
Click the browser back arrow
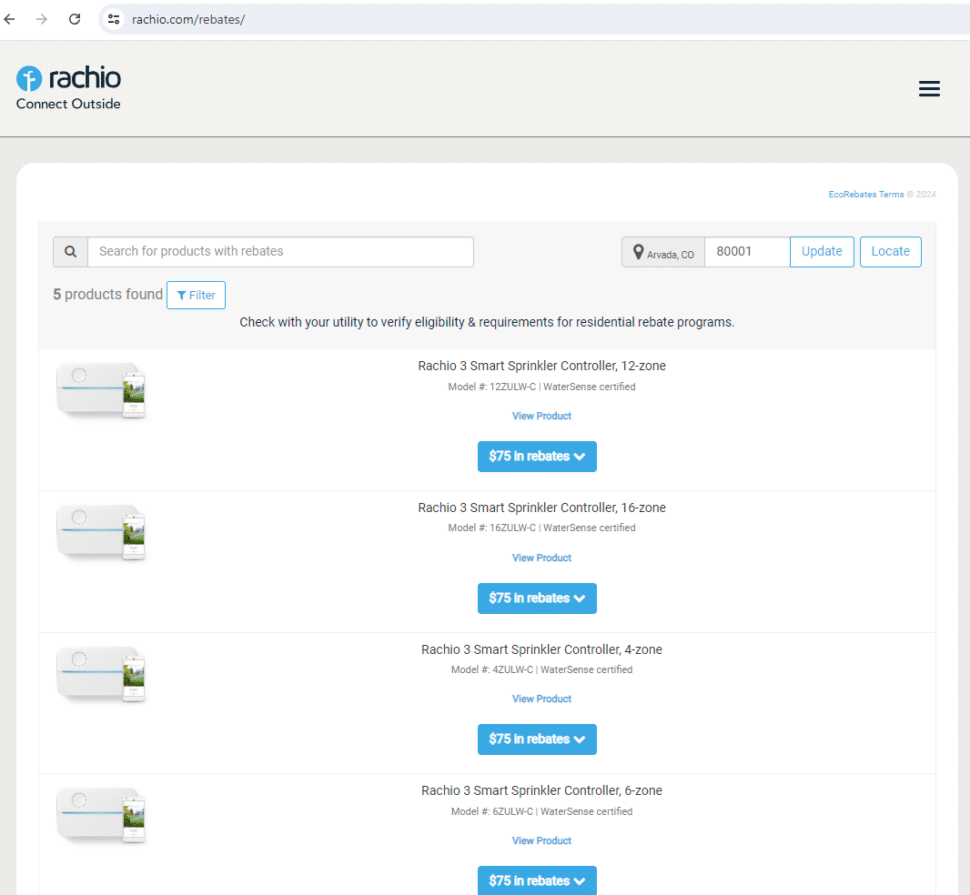pos(10,19)
